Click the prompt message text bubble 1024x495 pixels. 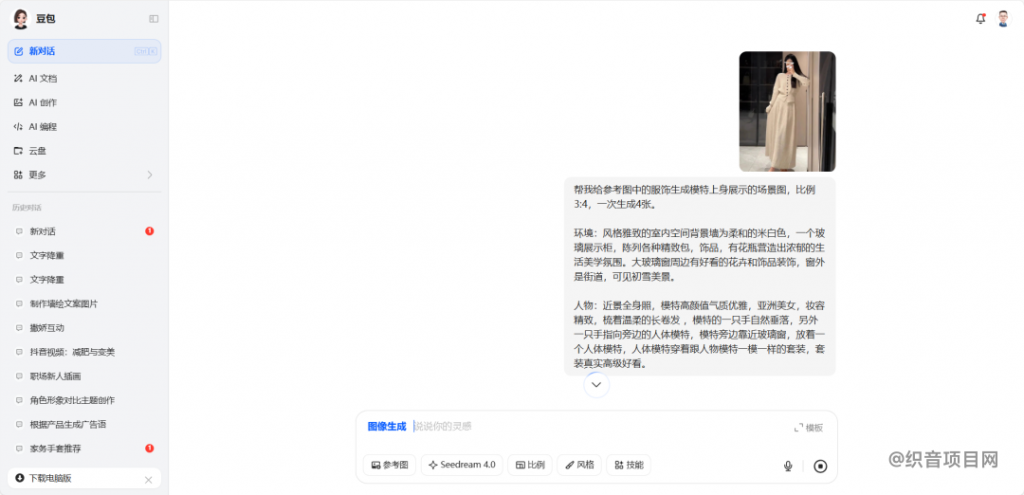pyautogui.click(x=699, y=276)
